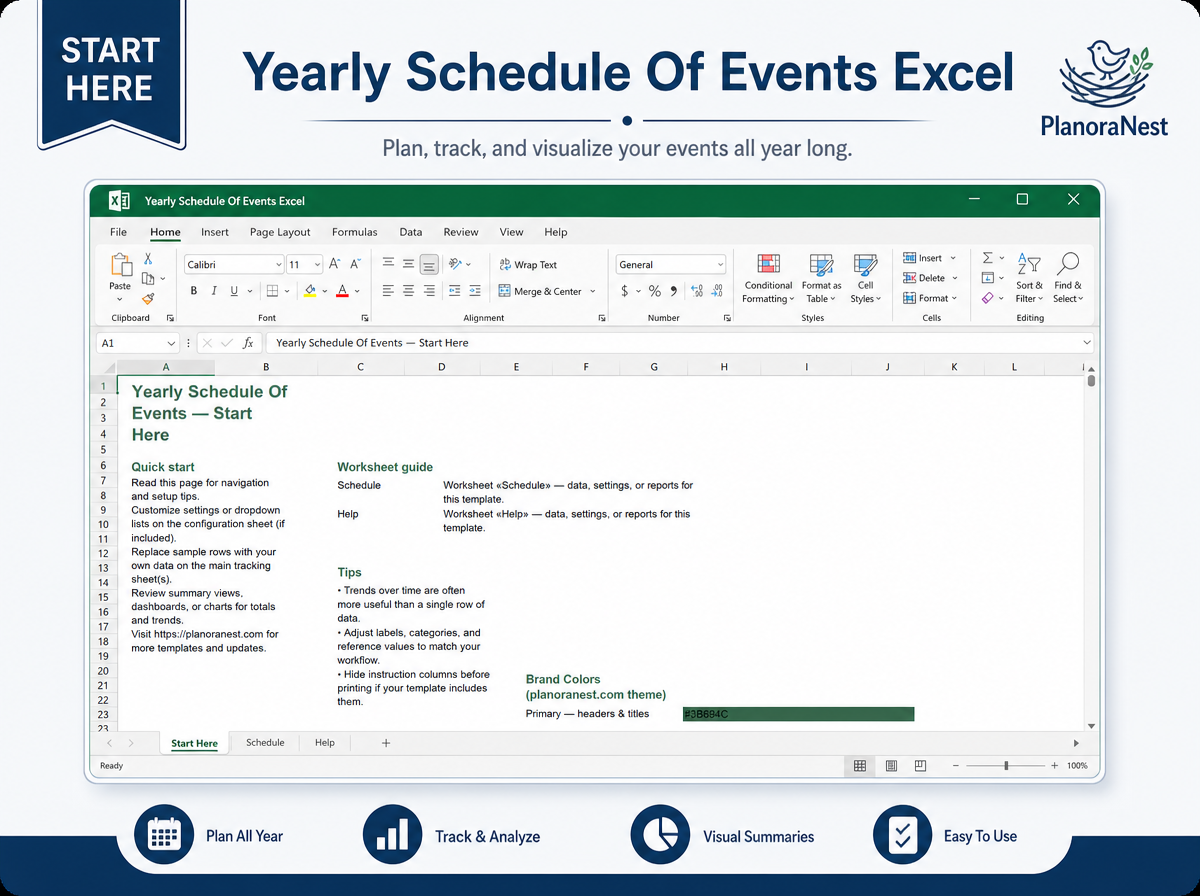The width and height of the screenshot is (1200, 896).
Task: Switch to Normal view in status bar
Action: click(859, 766)
